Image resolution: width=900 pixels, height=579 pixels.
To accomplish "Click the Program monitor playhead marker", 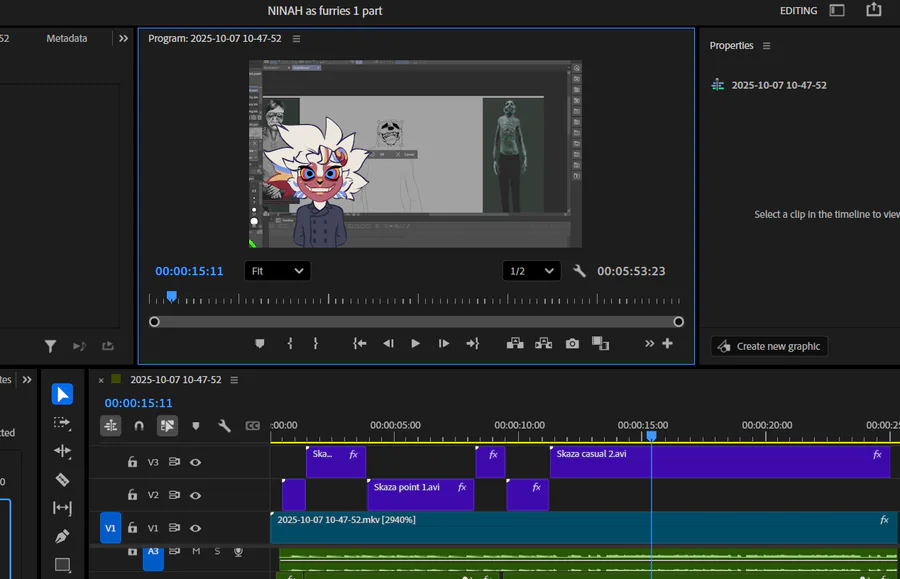I will [172, 296].
